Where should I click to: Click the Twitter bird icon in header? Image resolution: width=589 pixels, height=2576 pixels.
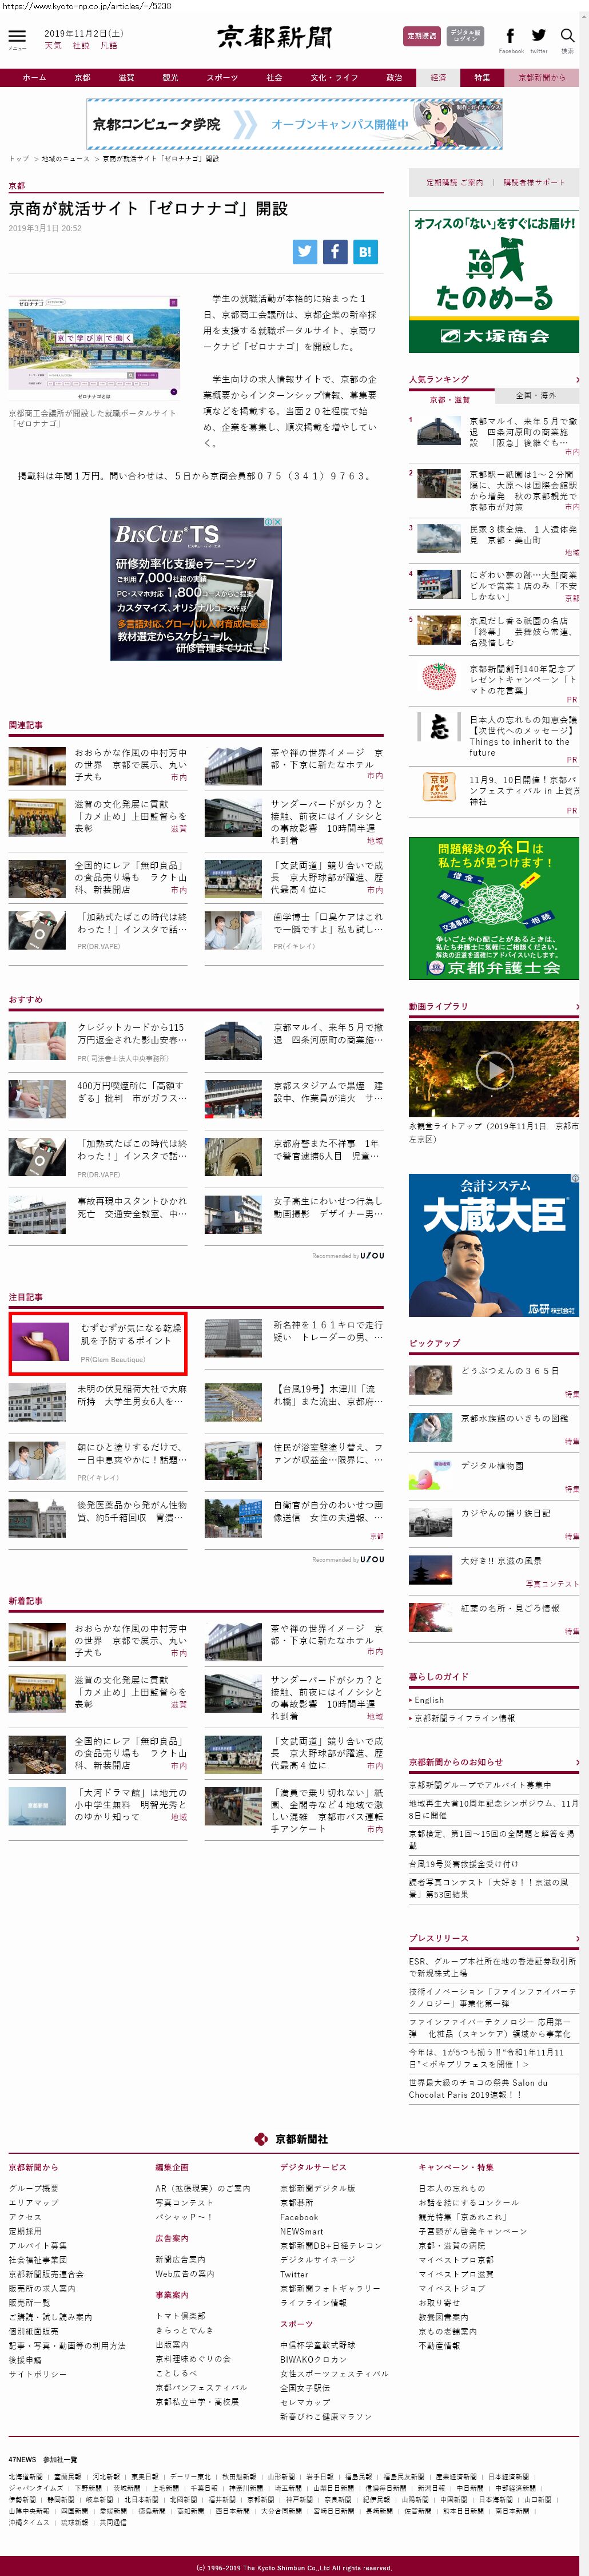(538, 36)
